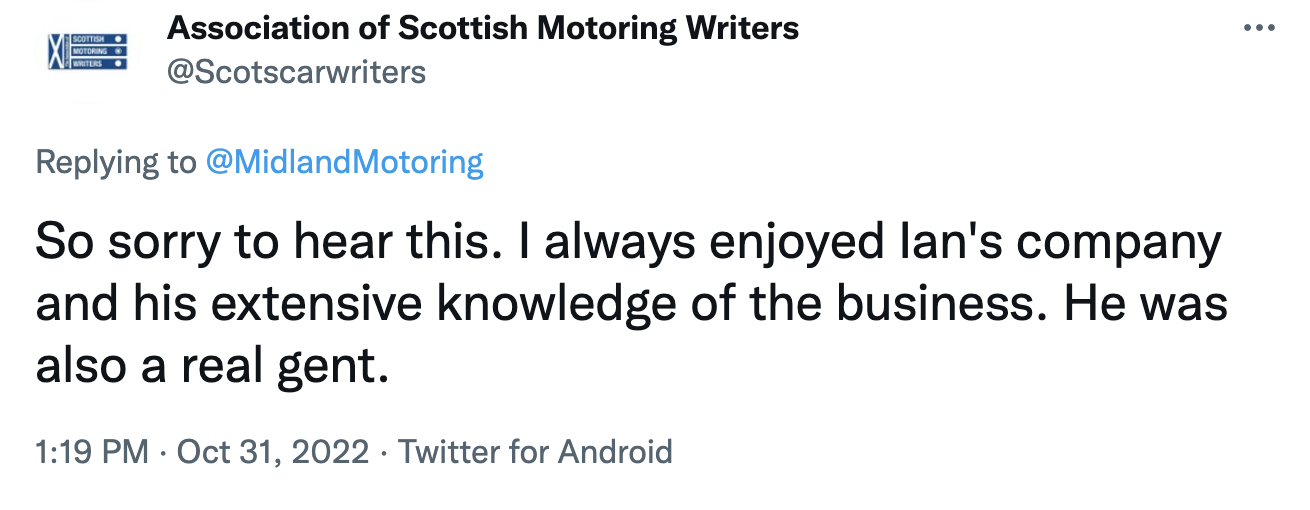Open the @MidlandMotoring mention link
Screen dimensions: 1310x510
(x=344, y=162)
